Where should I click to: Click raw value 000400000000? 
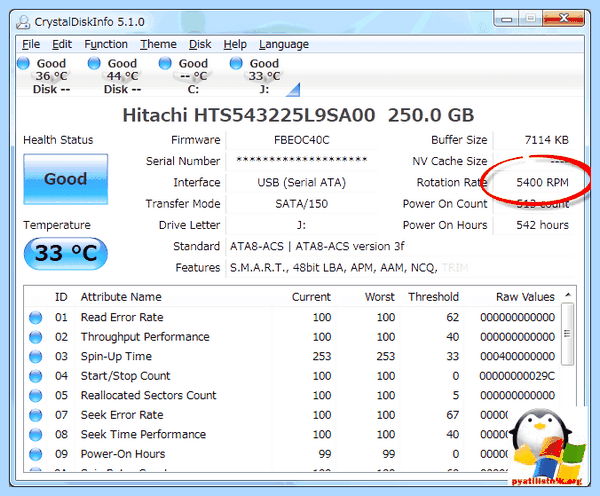(x=517, y=356)
